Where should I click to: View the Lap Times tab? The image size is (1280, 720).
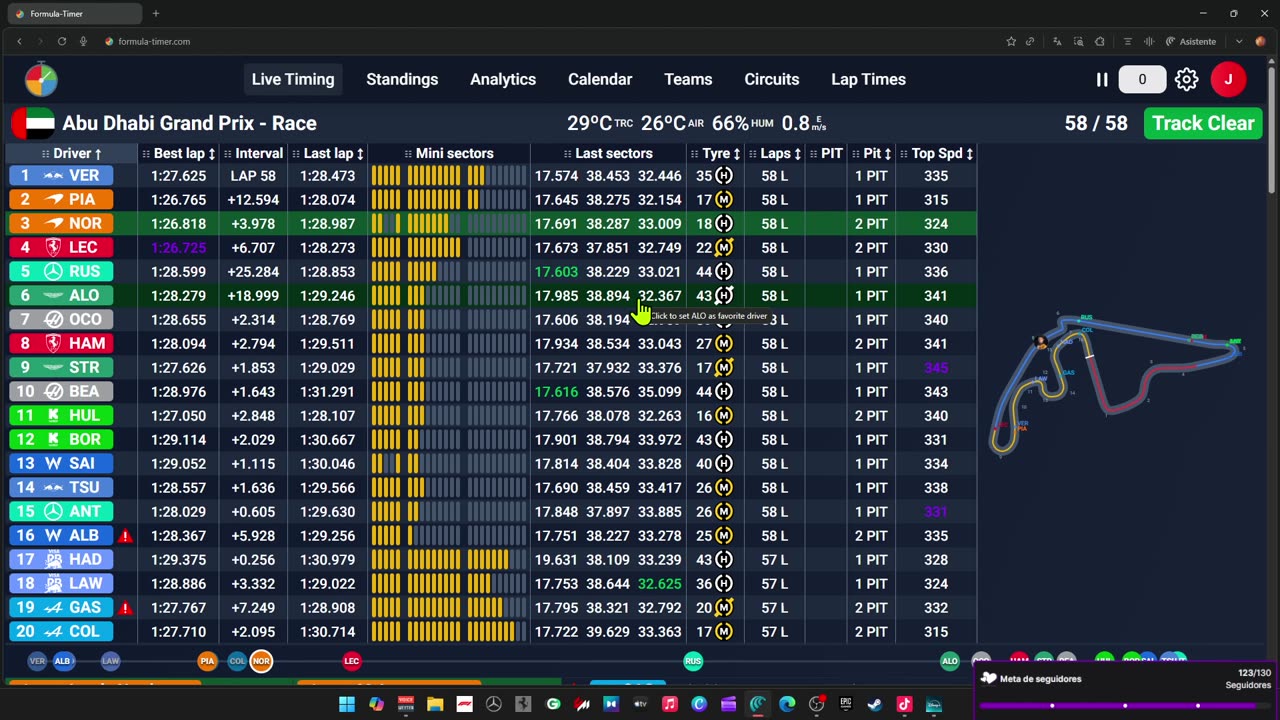868,80
